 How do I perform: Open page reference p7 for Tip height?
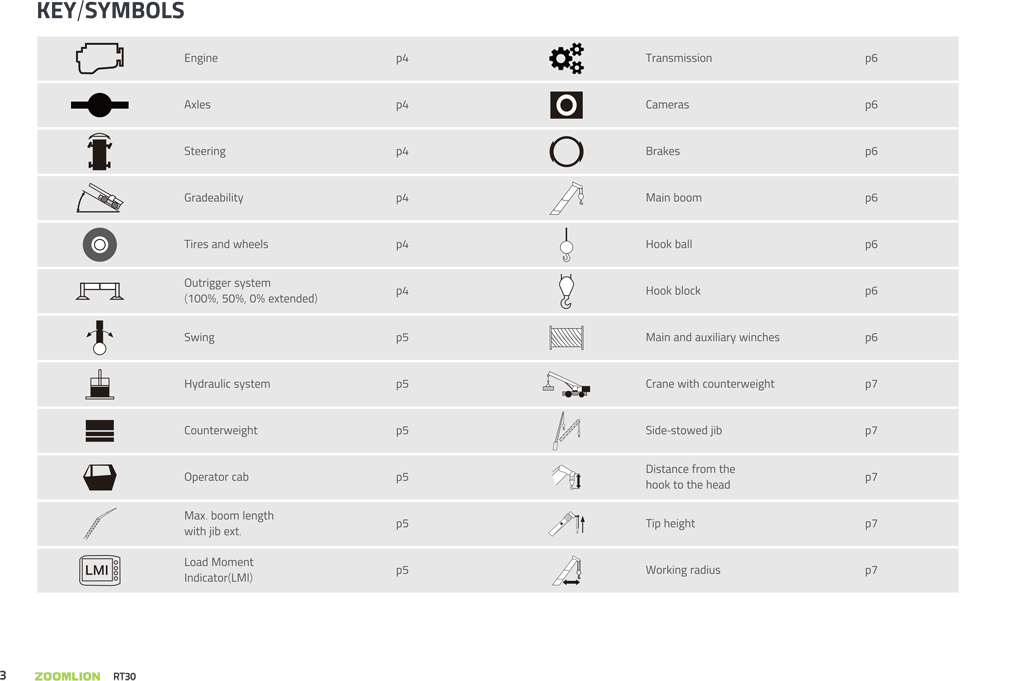(871, 524)
